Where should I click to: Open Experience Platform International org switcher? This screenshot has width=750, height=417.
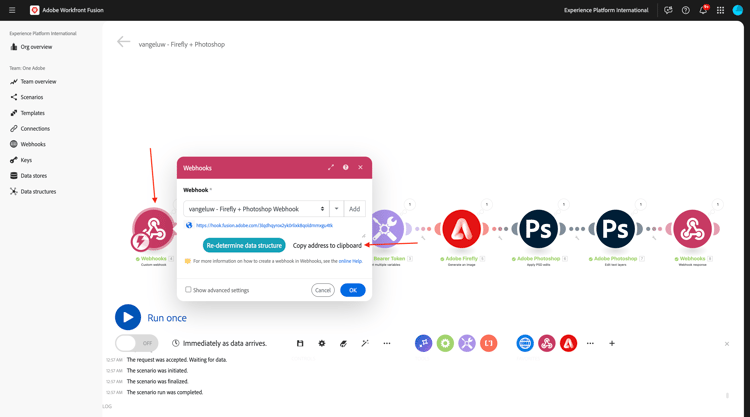(x=606, y=10)
